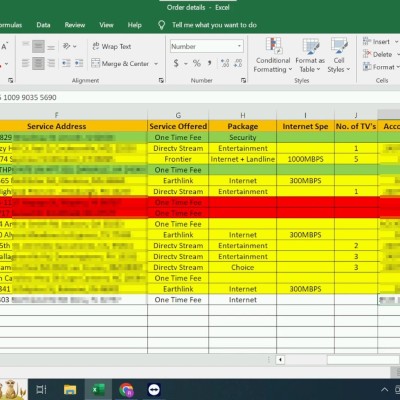Open Conditional Formatting menu
Screen dimensions: 400x400
273,55
